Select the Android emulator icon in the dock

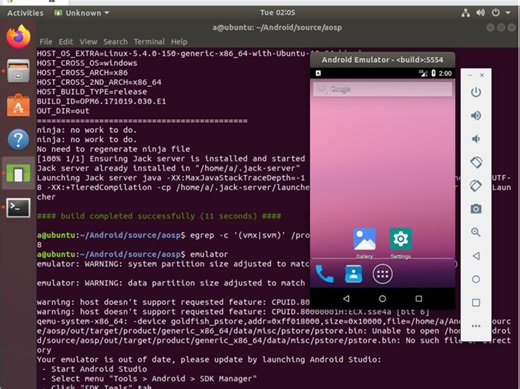(18, 173)
